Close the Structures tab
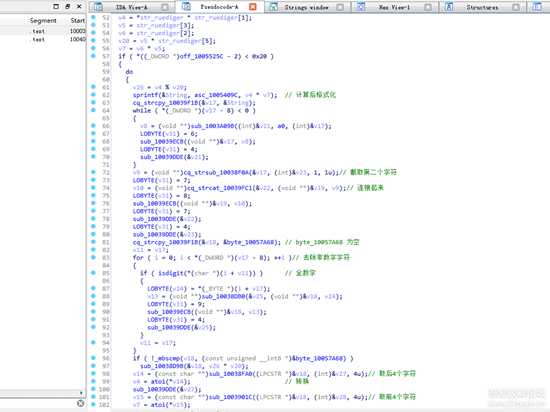 pyautogui.click(x=516, y=7)
